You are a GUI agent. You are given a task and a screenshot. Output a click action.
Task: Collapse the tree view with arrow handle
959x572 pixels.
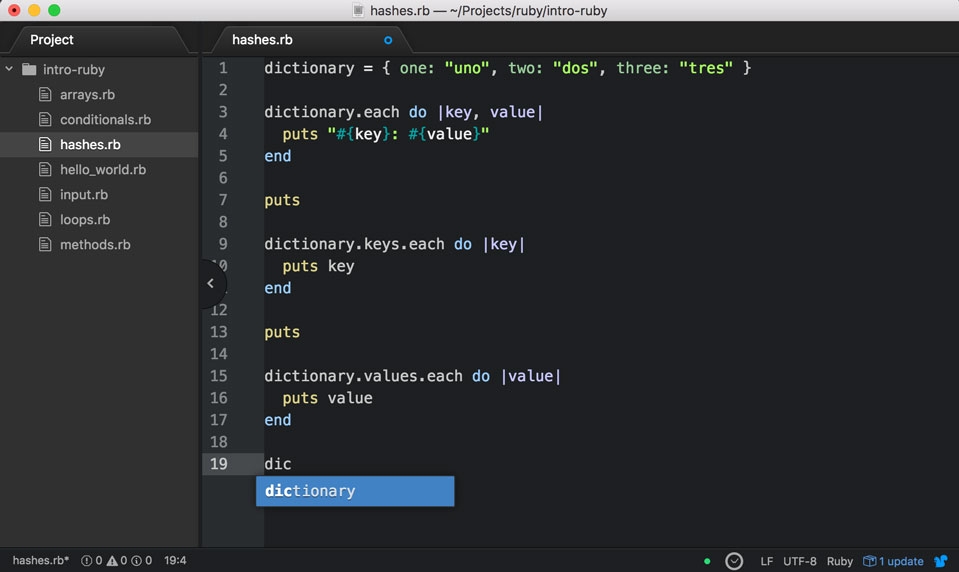[210, 283]
